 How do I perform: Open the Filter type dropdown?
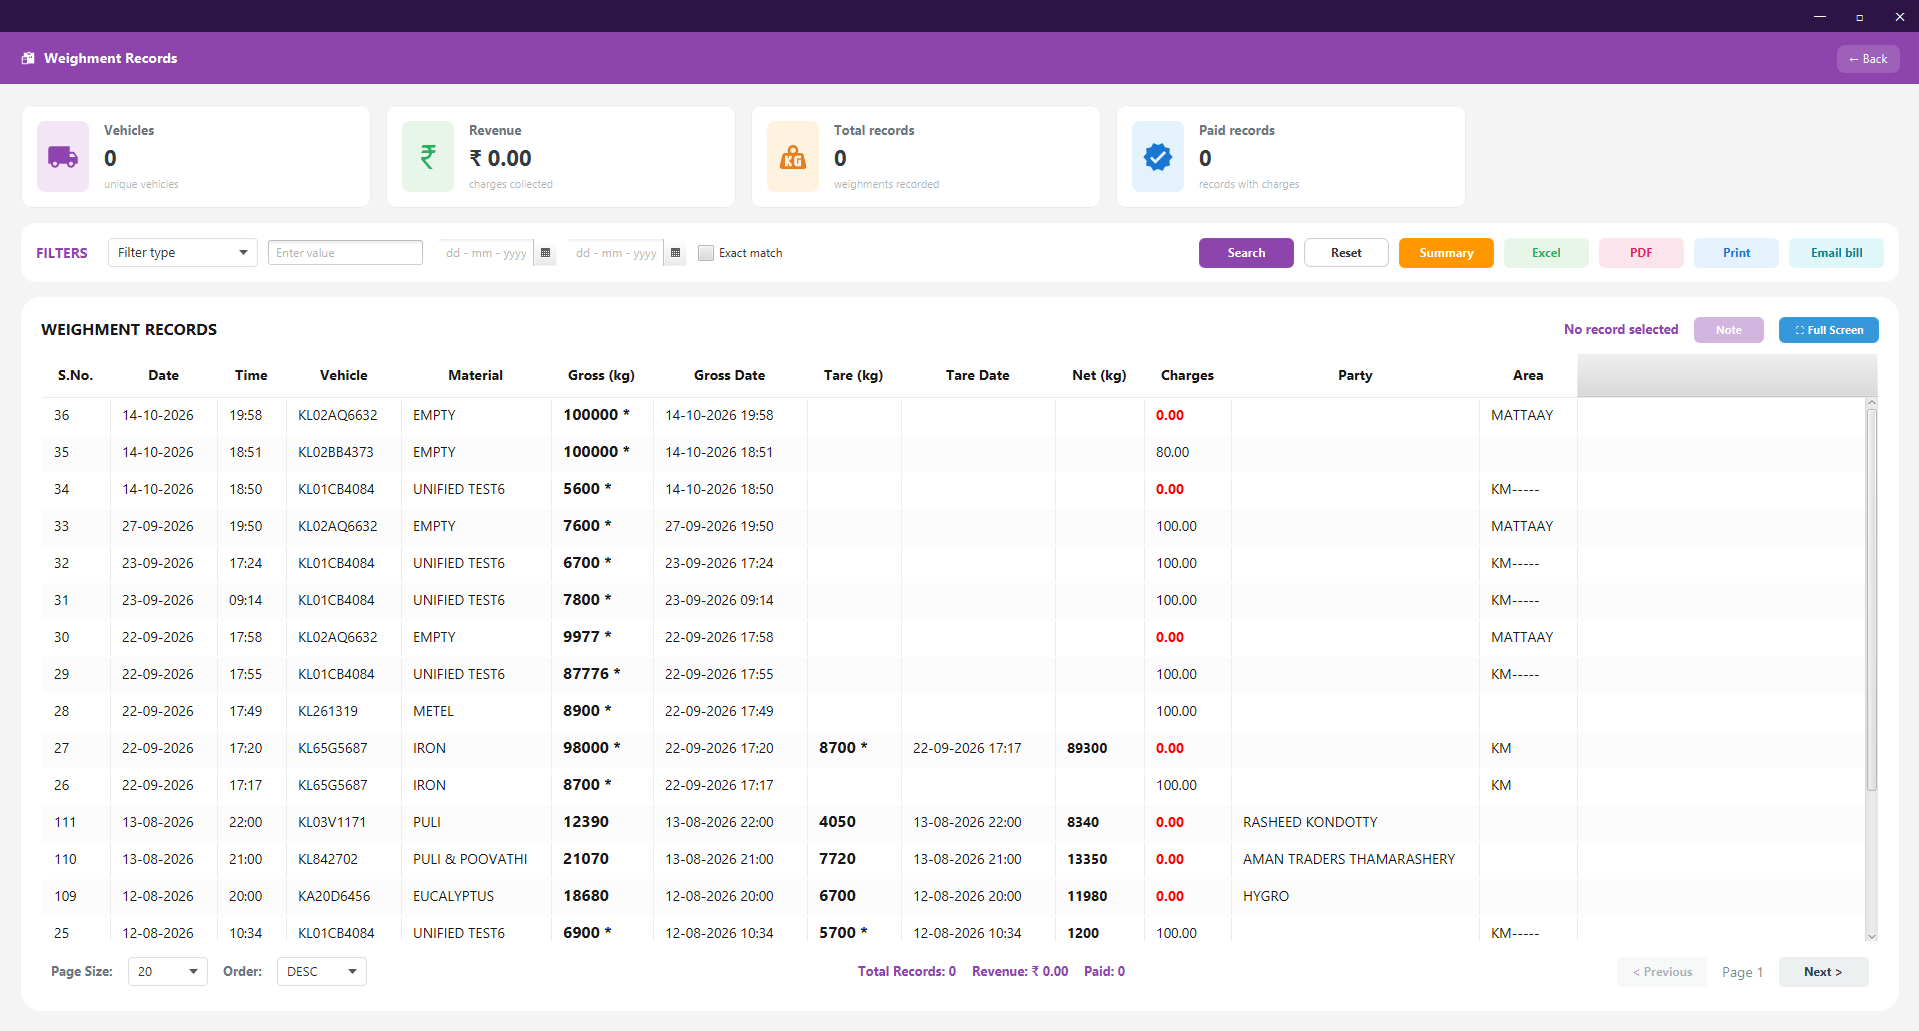coord(183,253)
